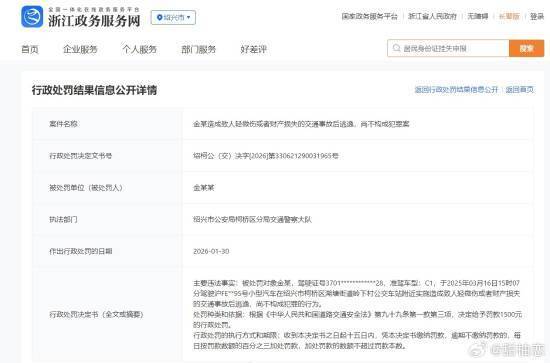Select the 作出行政处罚的日期 label
Viewport: 550px width, 363px height.
81,251
